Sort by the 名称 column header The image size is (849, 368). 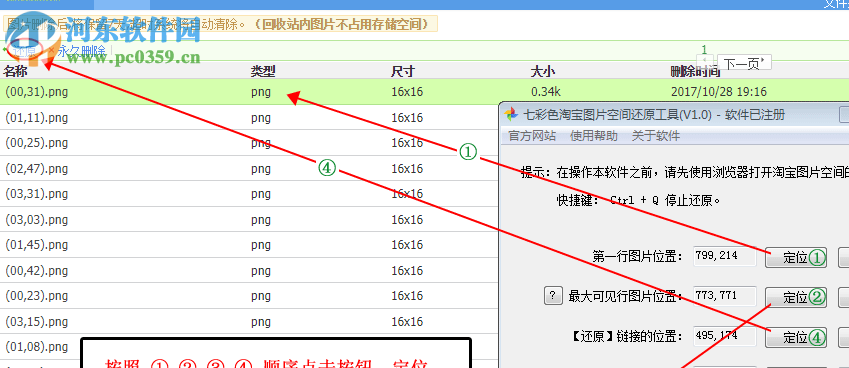[15, 71]
